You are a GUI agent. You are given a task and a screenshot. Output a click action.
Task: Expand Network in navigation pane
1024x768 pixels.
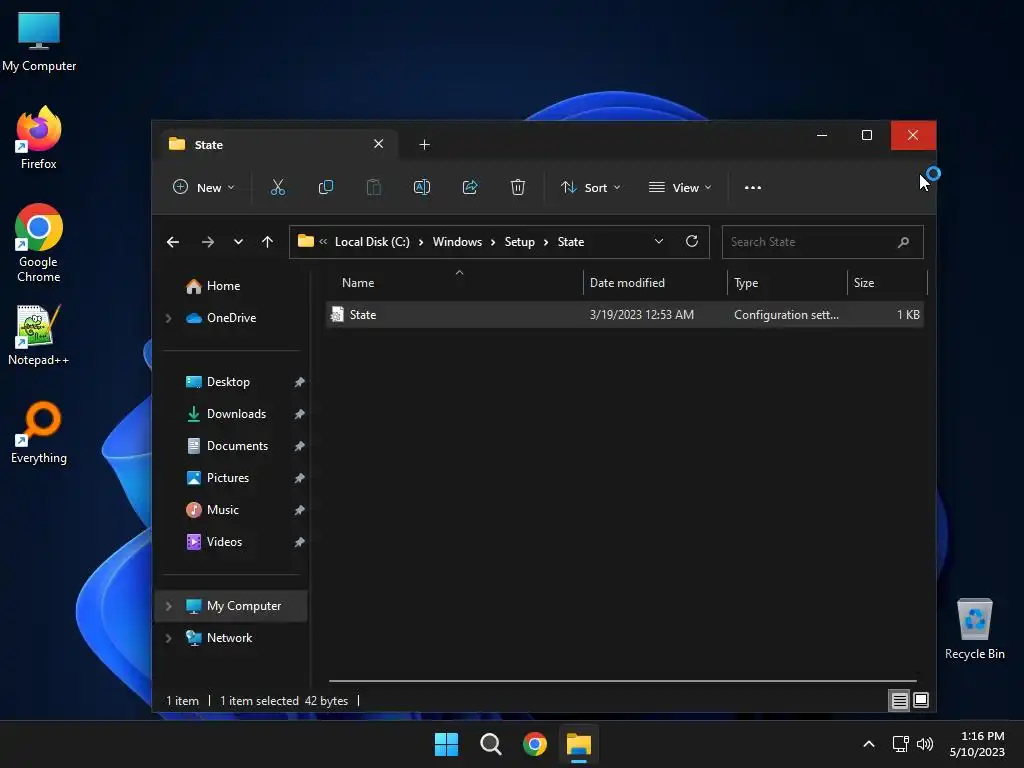[168, 638]
